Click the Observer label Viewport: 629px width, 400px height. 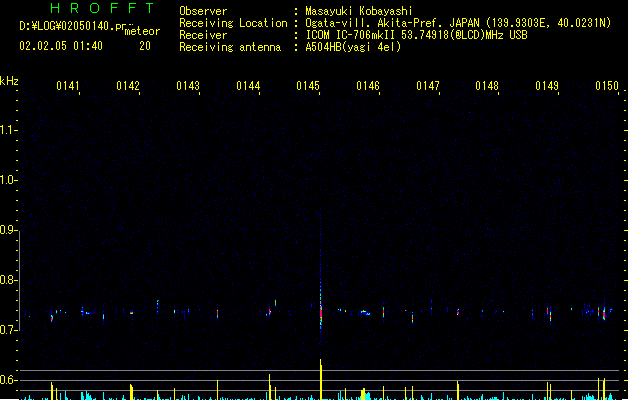click(203, 11)
